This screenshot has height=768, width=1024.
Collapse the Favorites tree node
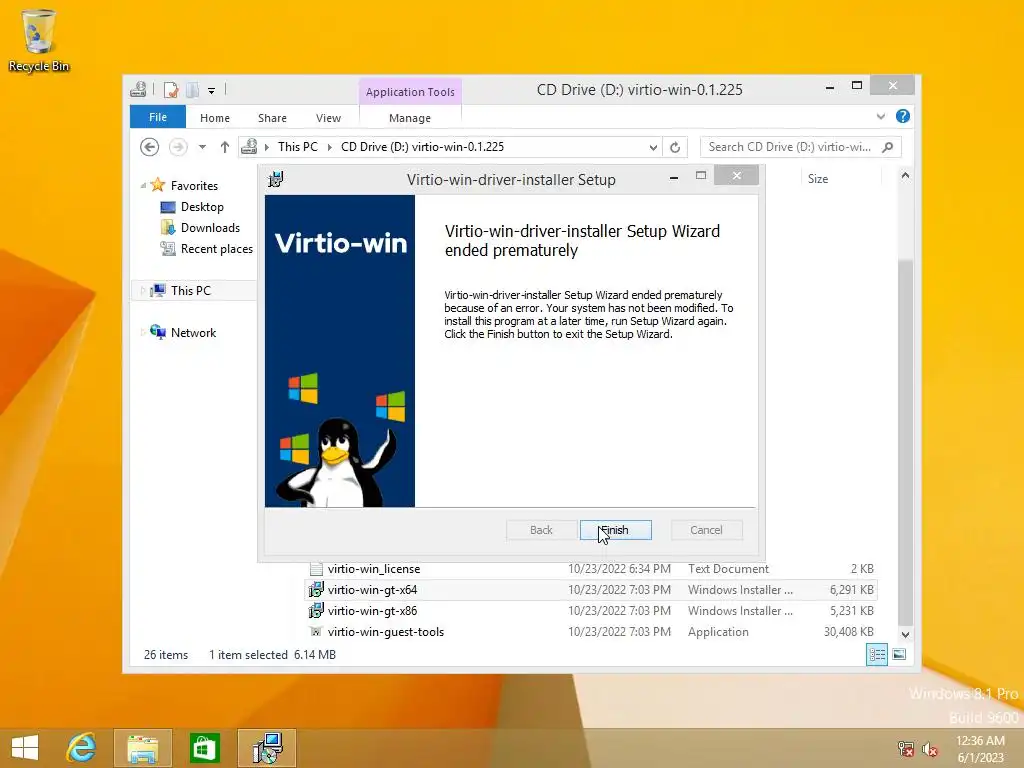(143, 185)
